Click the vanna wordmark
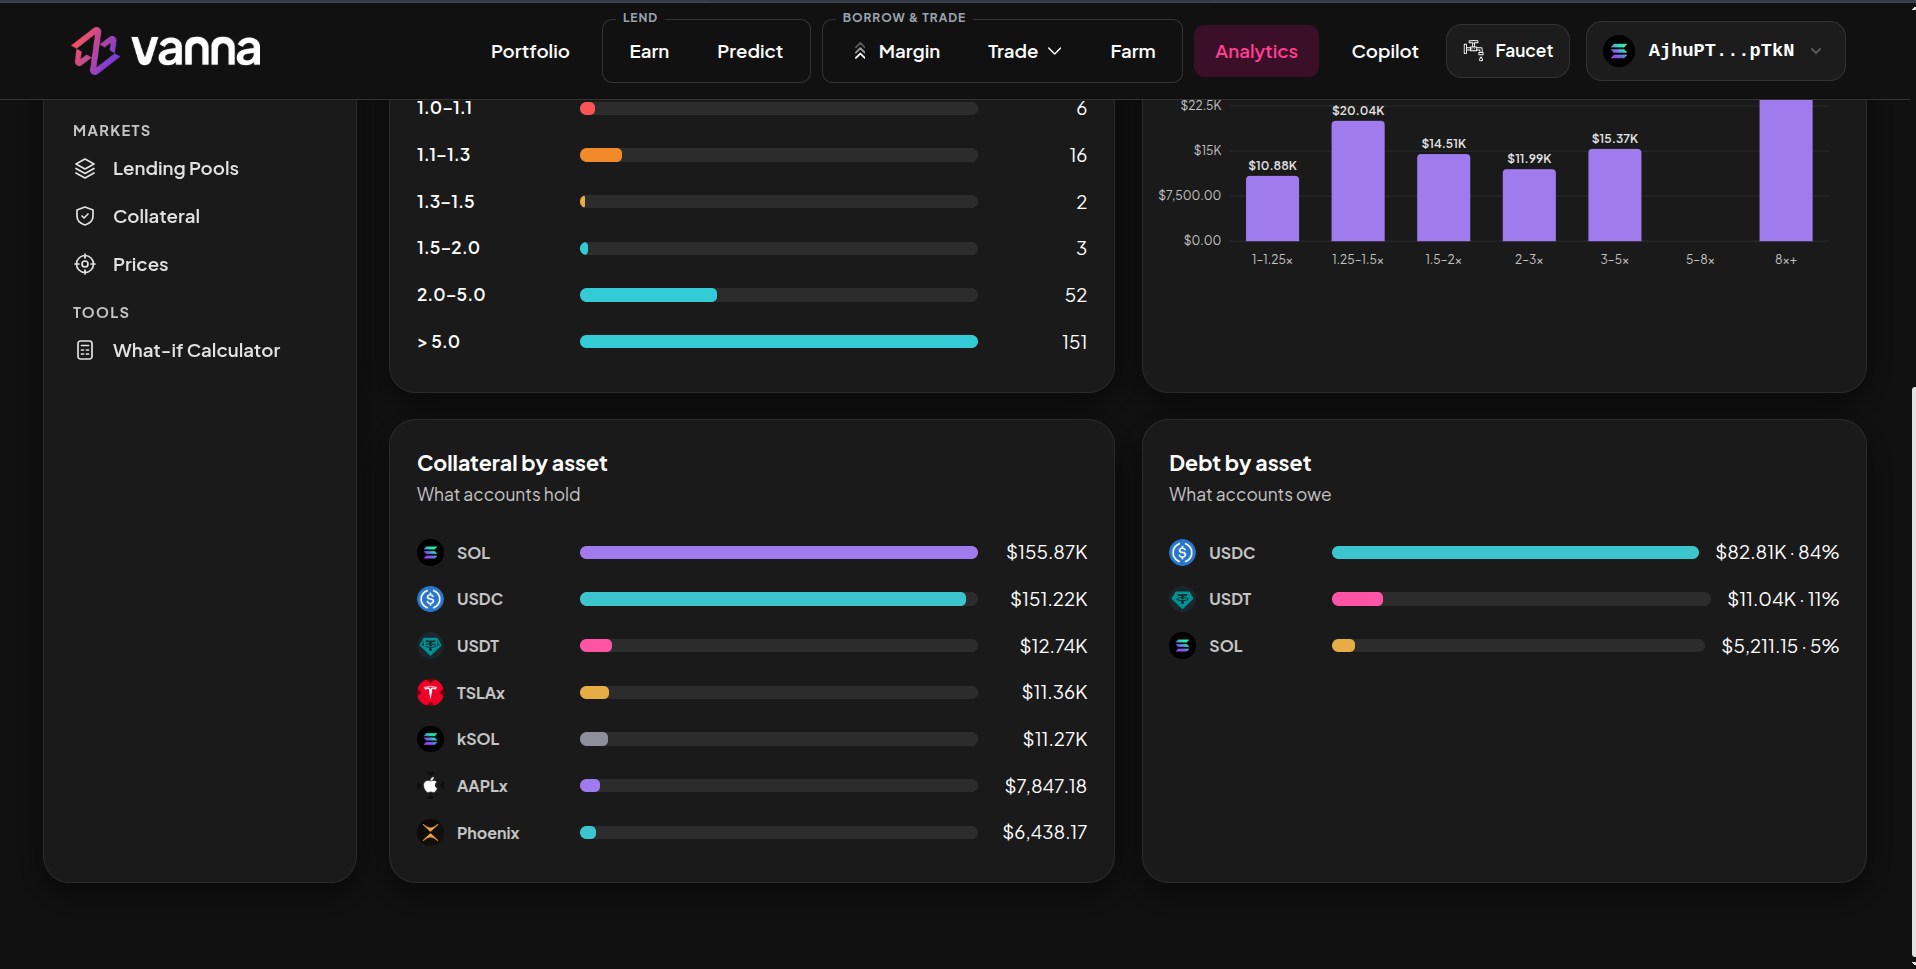The height and width of the screenshot is (969, 1916). pos(196,50)
